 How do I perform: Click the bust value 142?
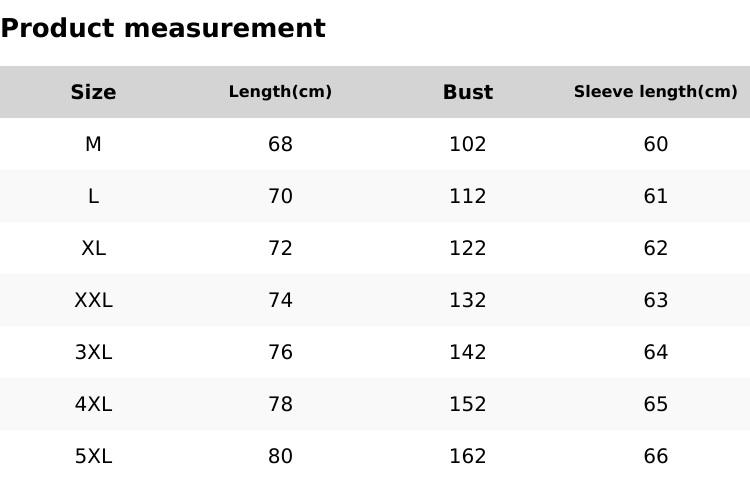468,352
